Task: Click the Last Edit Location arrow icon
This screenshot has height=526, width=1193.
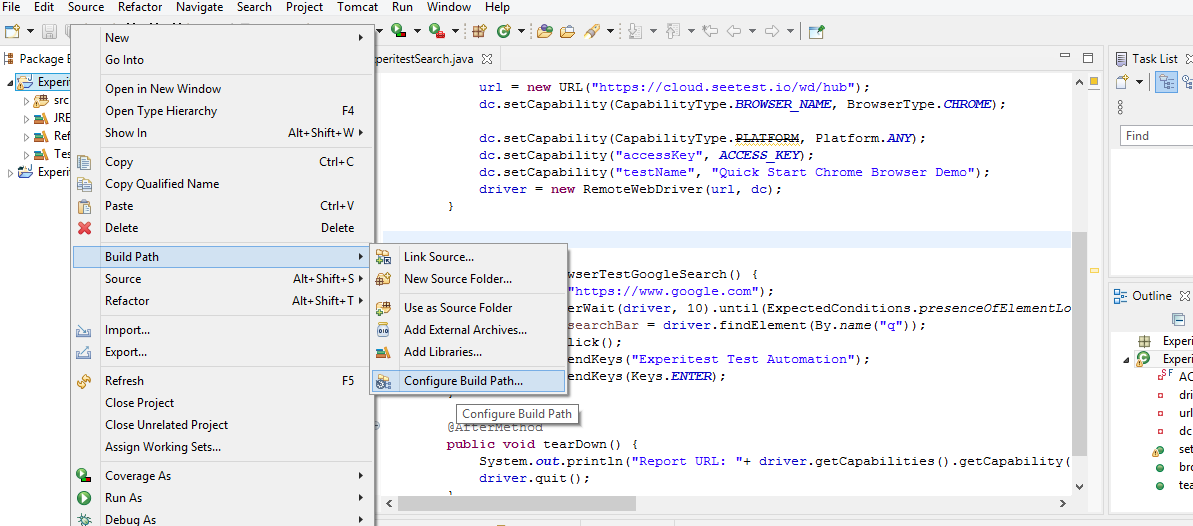Action: click(711, 31)
